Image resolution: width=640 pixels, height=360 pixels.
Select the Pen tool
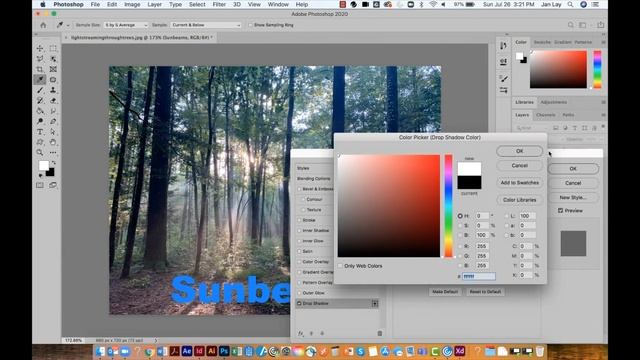tap(53, 121)
